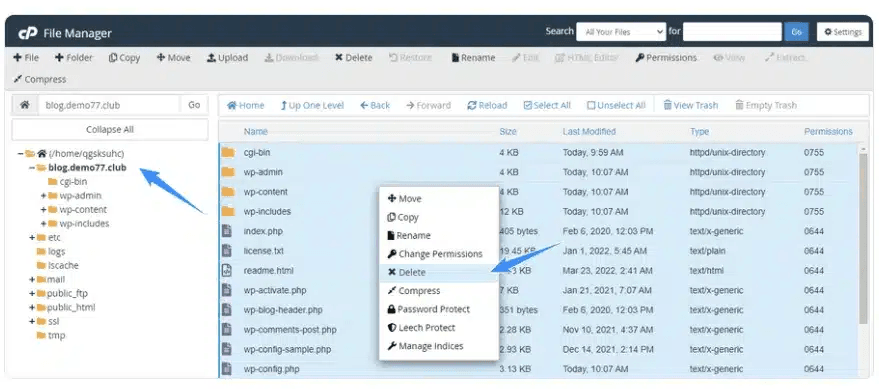
Task: Navigate Back in file list
Action: coord(375,105)
